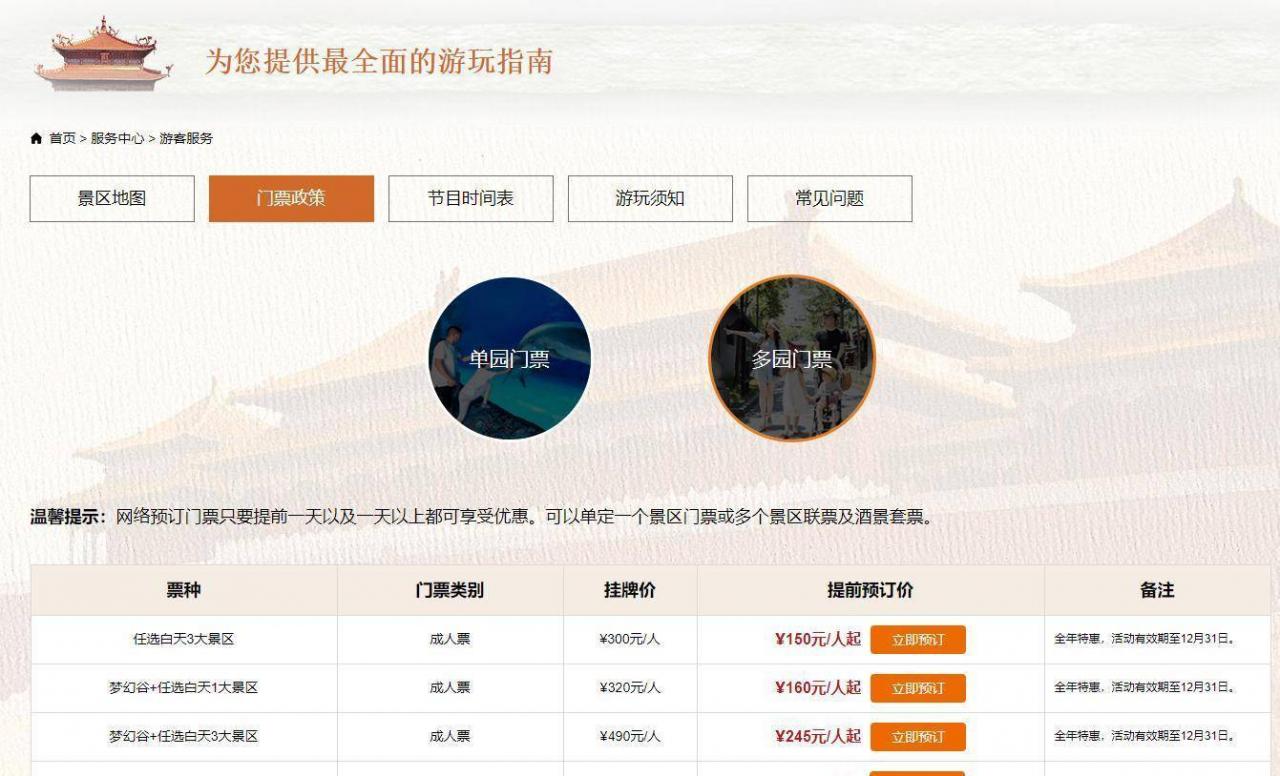Open the 游玩须知 tab
The image size is (1280, 776).
tap(650, 198)
